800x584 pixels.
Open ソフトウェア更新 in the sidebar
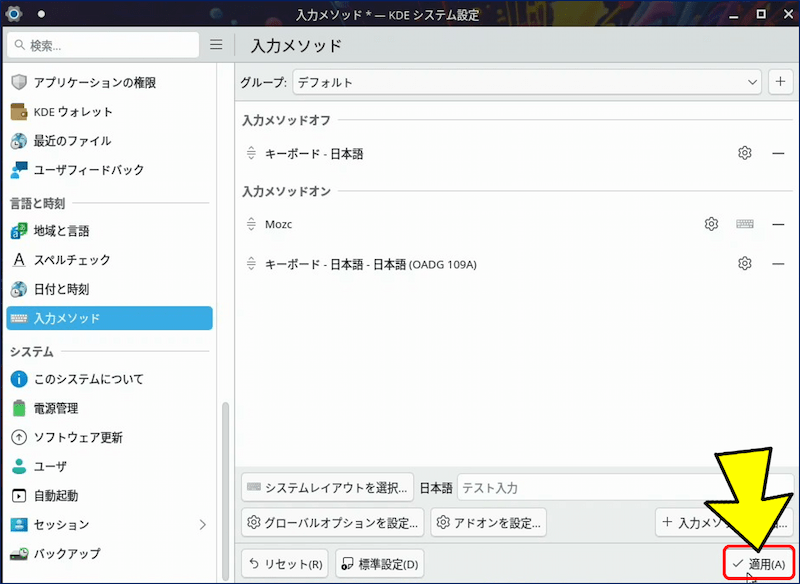coord(109,437)
